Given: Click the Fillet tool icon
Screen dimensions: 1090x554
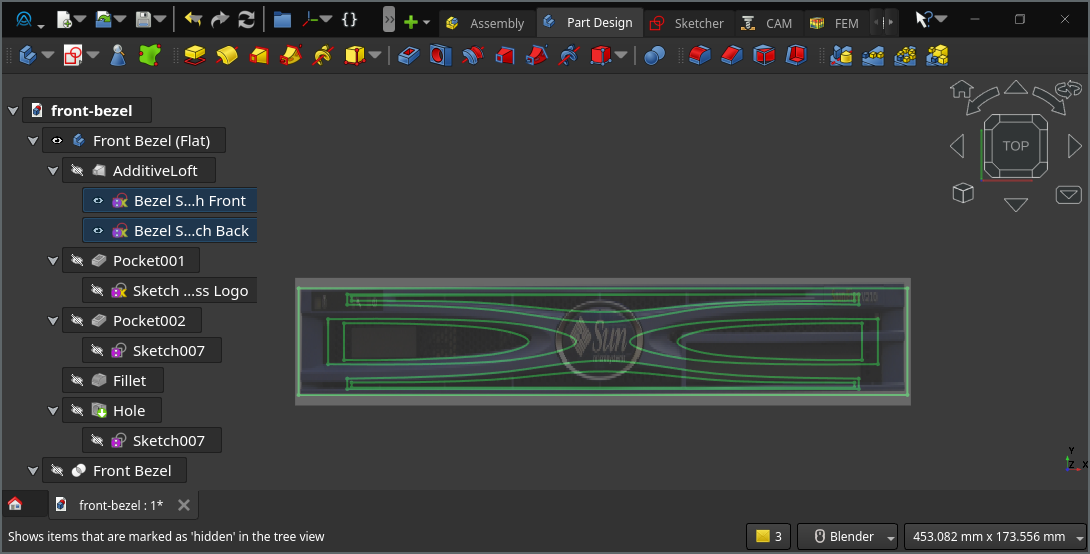Looking at the screenshot, I should (x=700, y=56).
